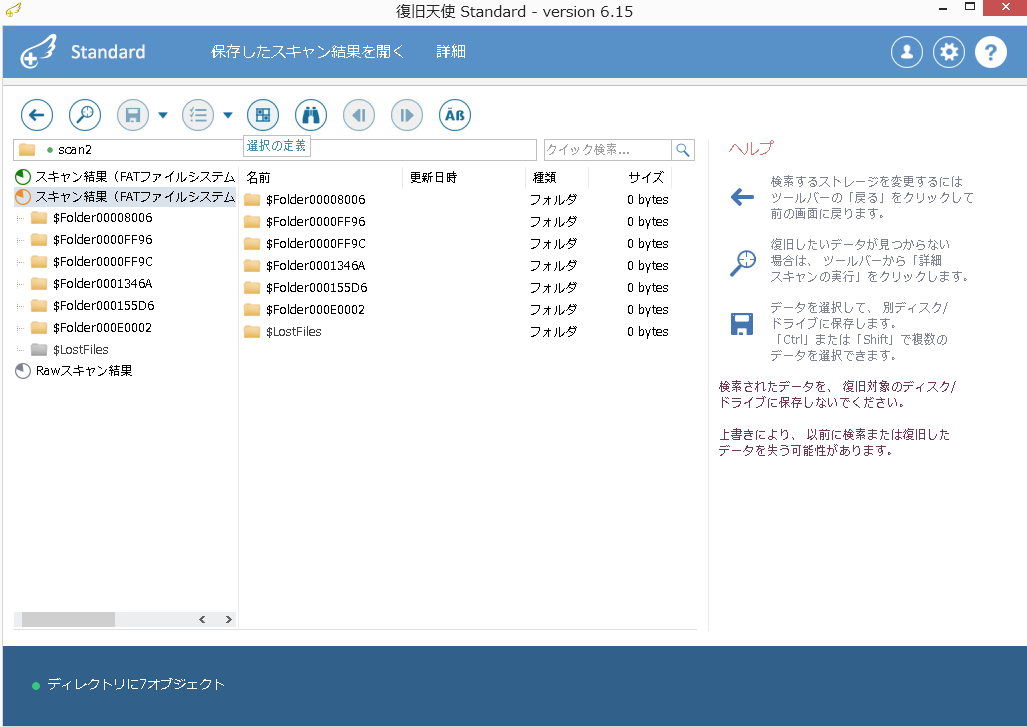Screen dimensions: 1027x727
Task: Open dropdown arrow next to list icon
Action: 228,115
